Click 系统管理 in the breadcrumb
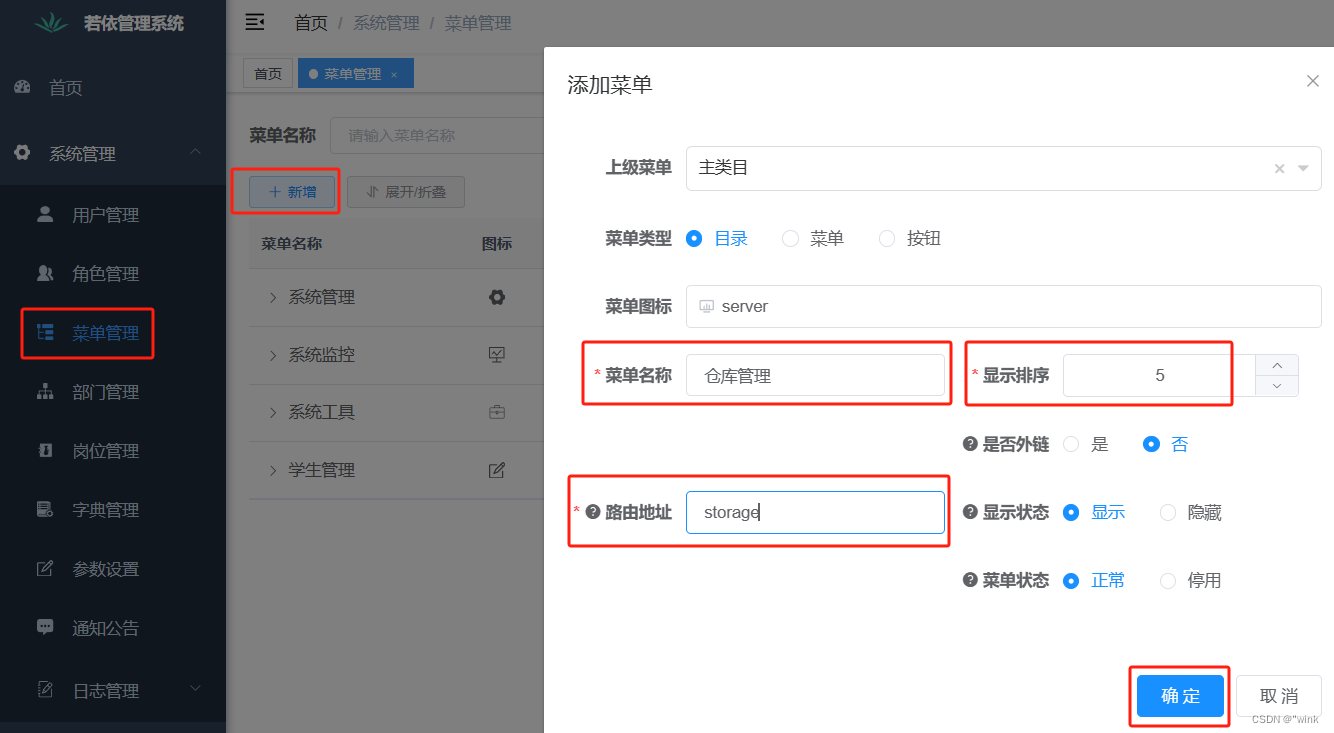 386,23
